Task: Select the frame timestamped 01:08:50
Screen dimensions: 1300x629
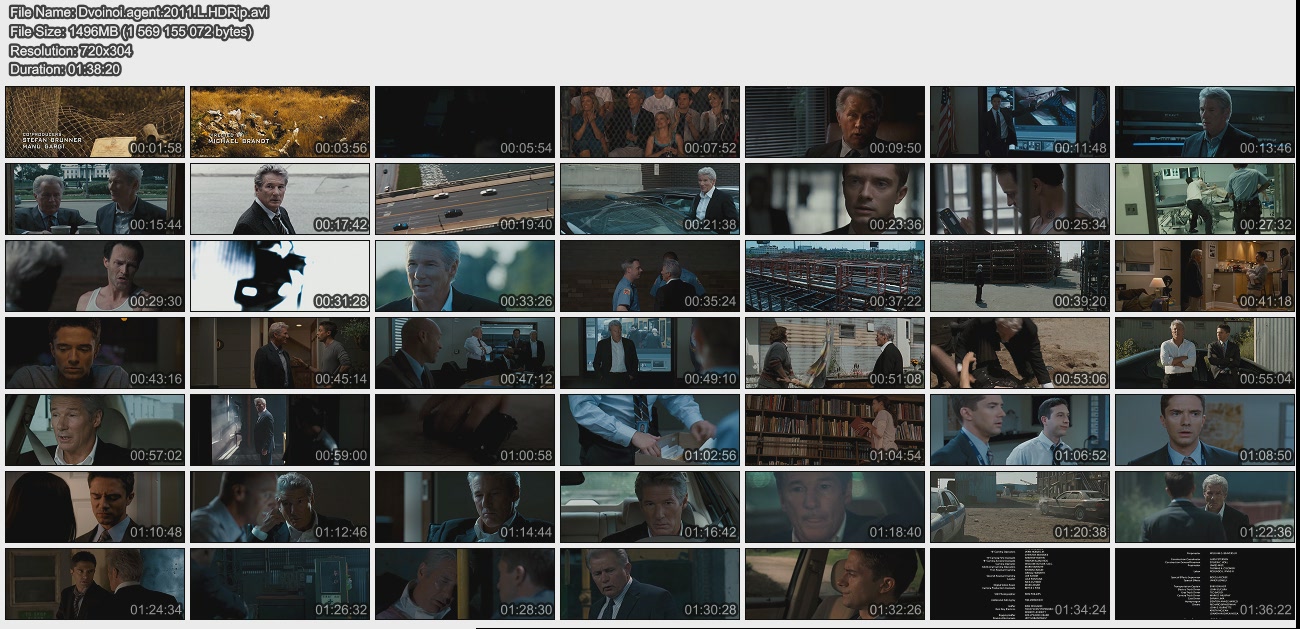Action: (1205, 430)
